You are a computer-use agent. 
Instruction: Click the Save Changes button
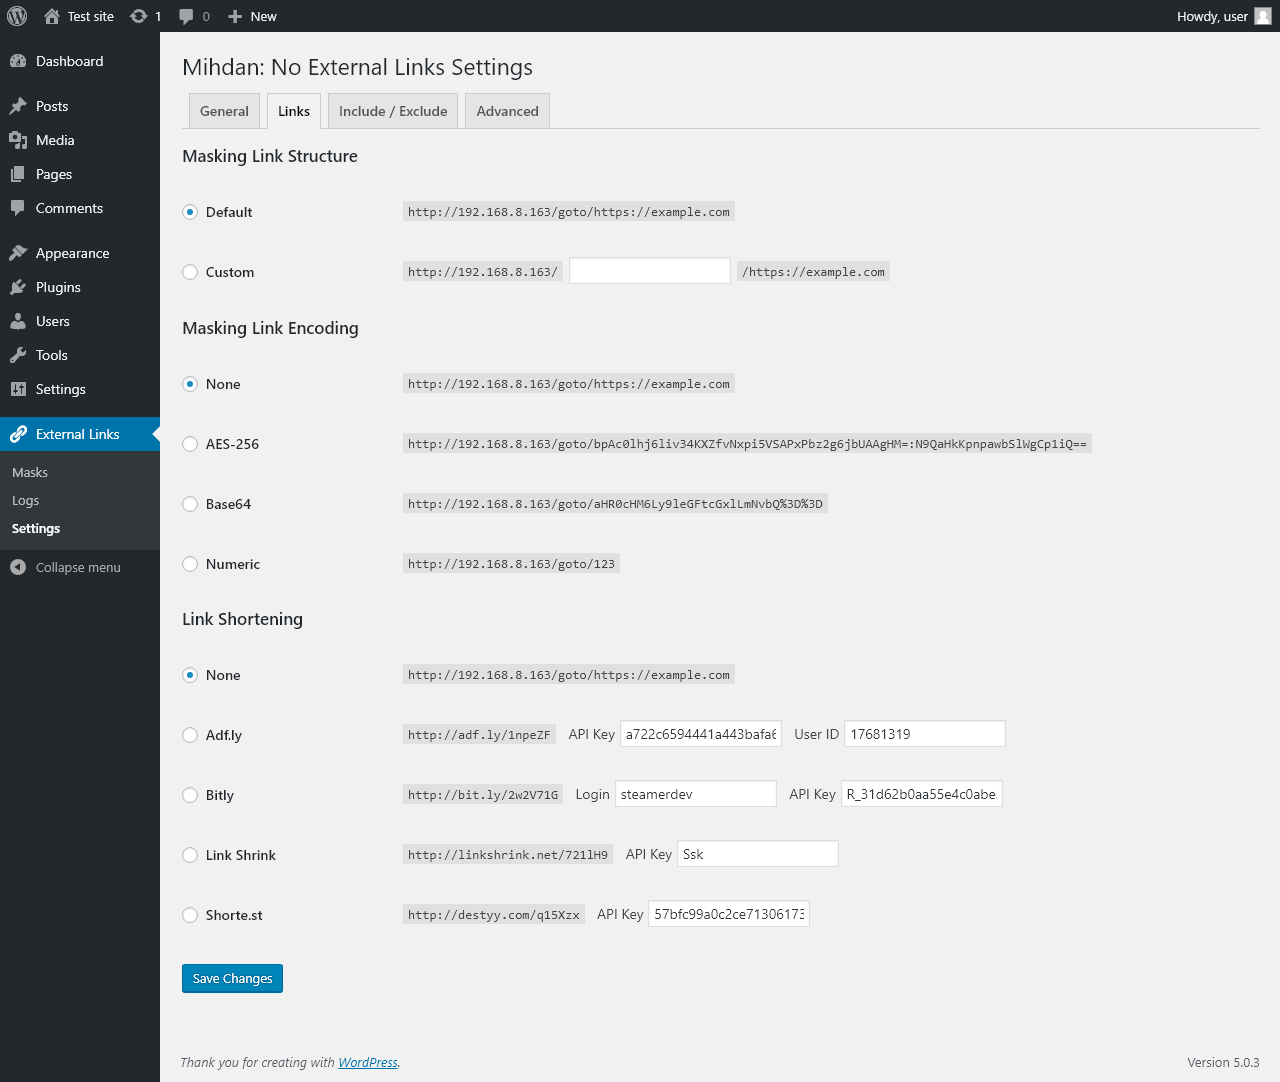coord(232,978)
